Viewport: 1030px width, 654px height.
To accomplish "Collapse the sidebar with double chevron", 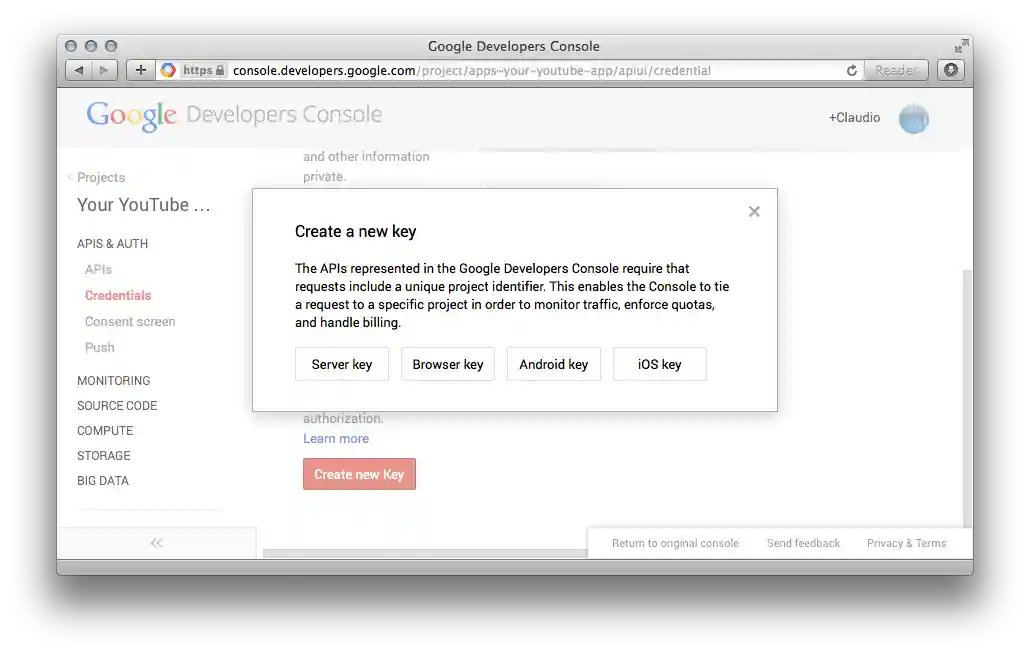I will coord(156,542).
